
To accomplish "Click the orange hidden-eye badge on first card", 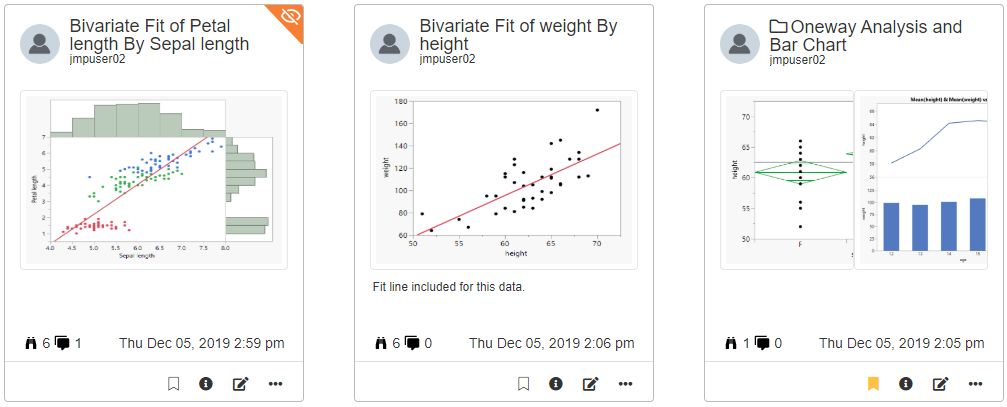I will point(289,17).
